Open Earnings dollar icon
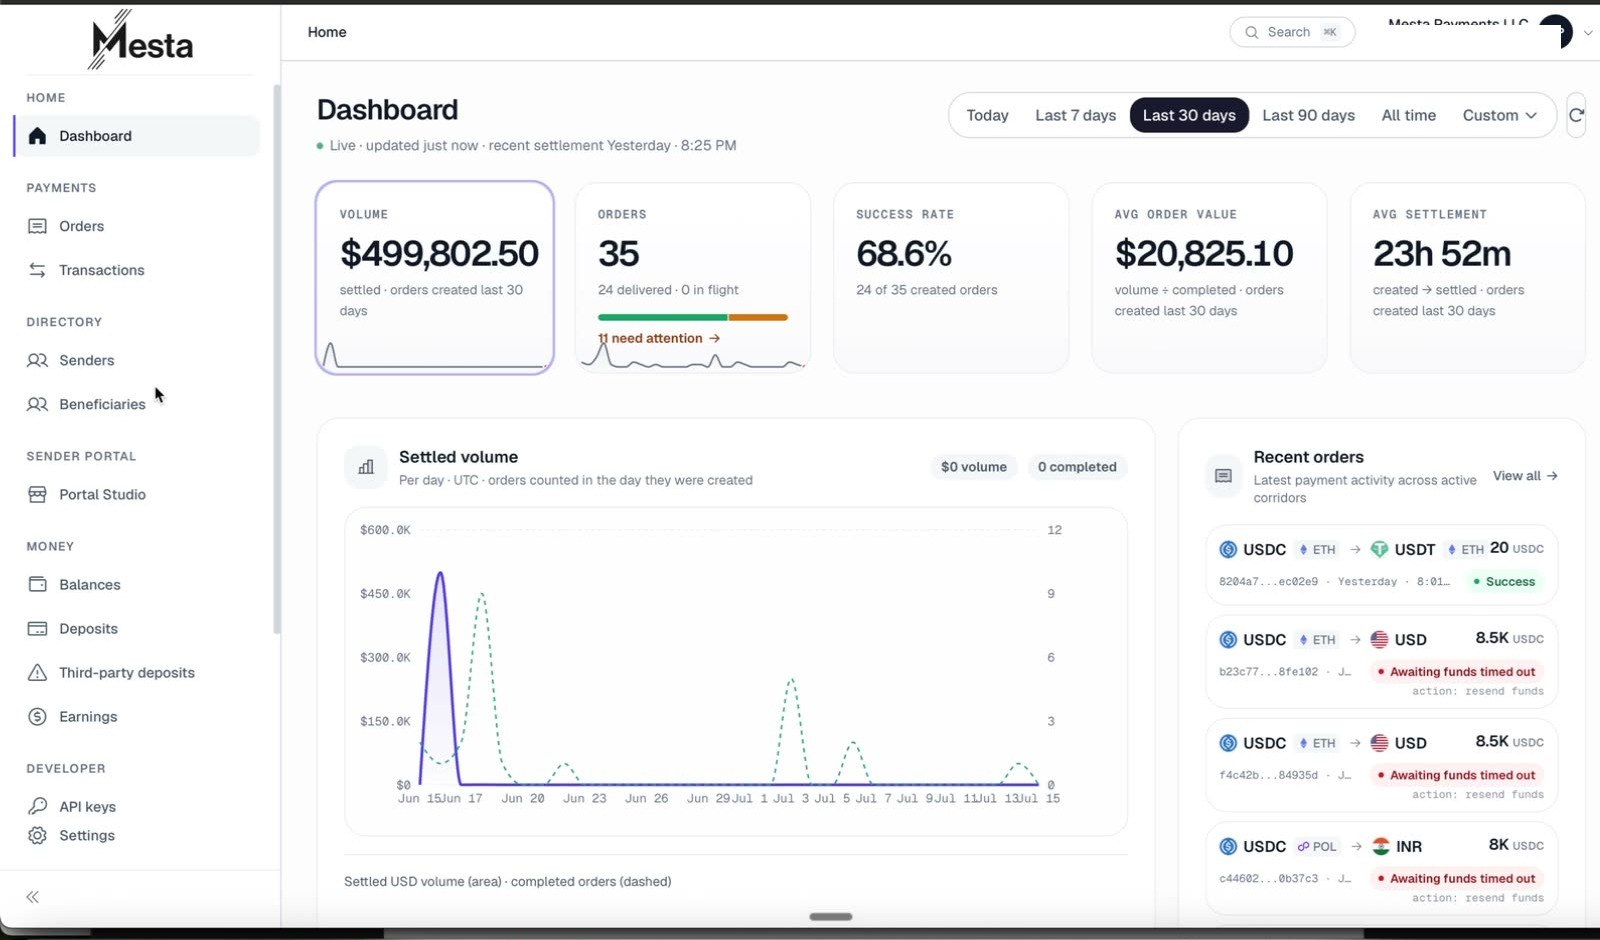 [37, 716]
